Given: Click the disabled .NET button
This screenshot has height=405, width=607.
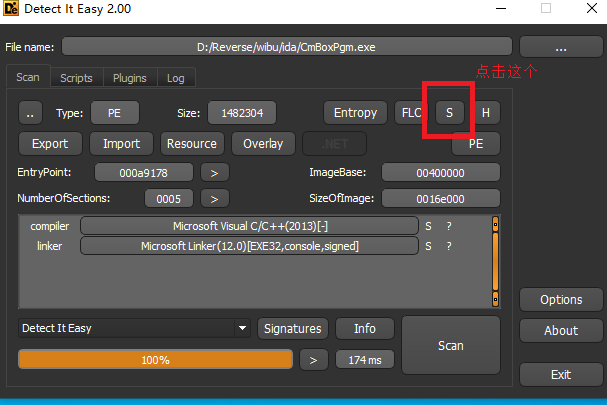Looking at the screenshot, I should (x=334, y=144).
